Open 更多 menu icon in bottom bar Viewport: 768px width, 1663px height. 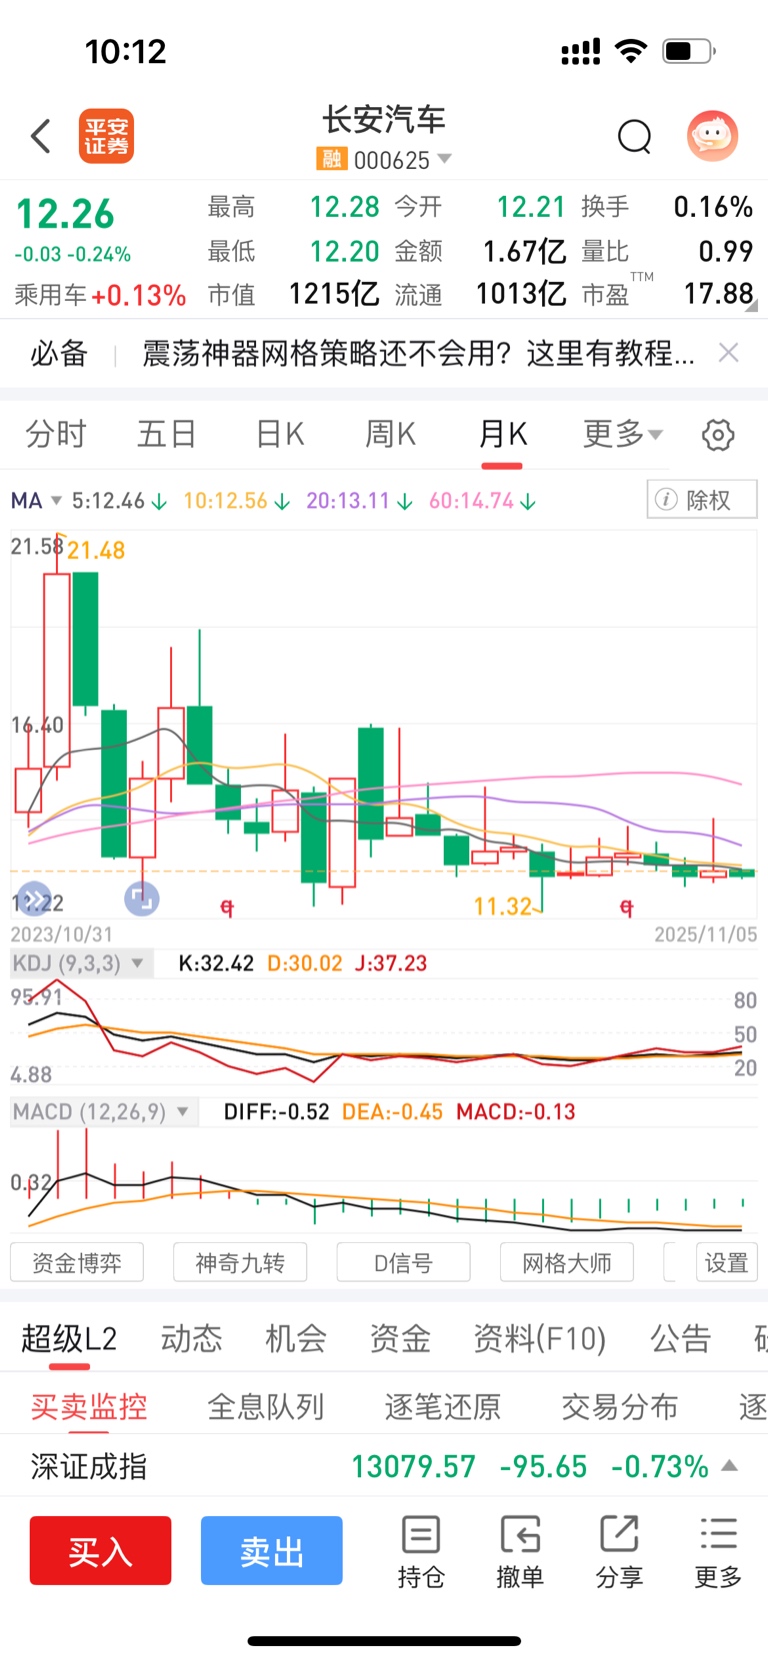pos(718,1552)
